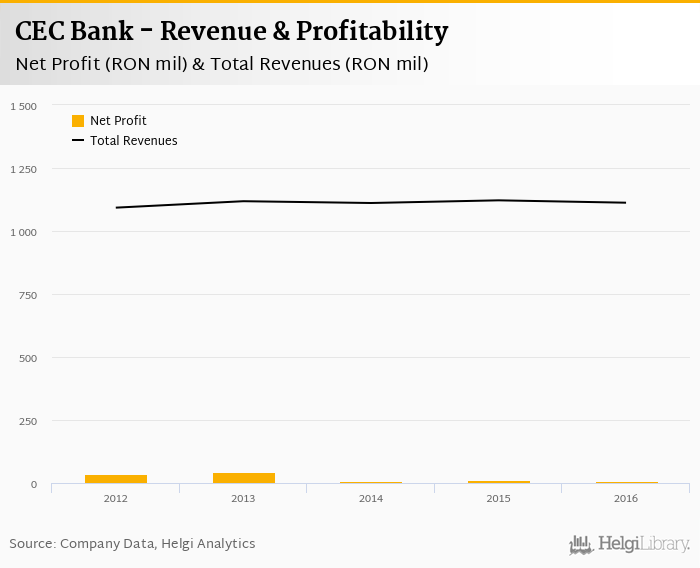The height and width of the screenshot is (568, 700).
Task: Click the Total Revenues line at 2013
Action: (x=244, y=201)
